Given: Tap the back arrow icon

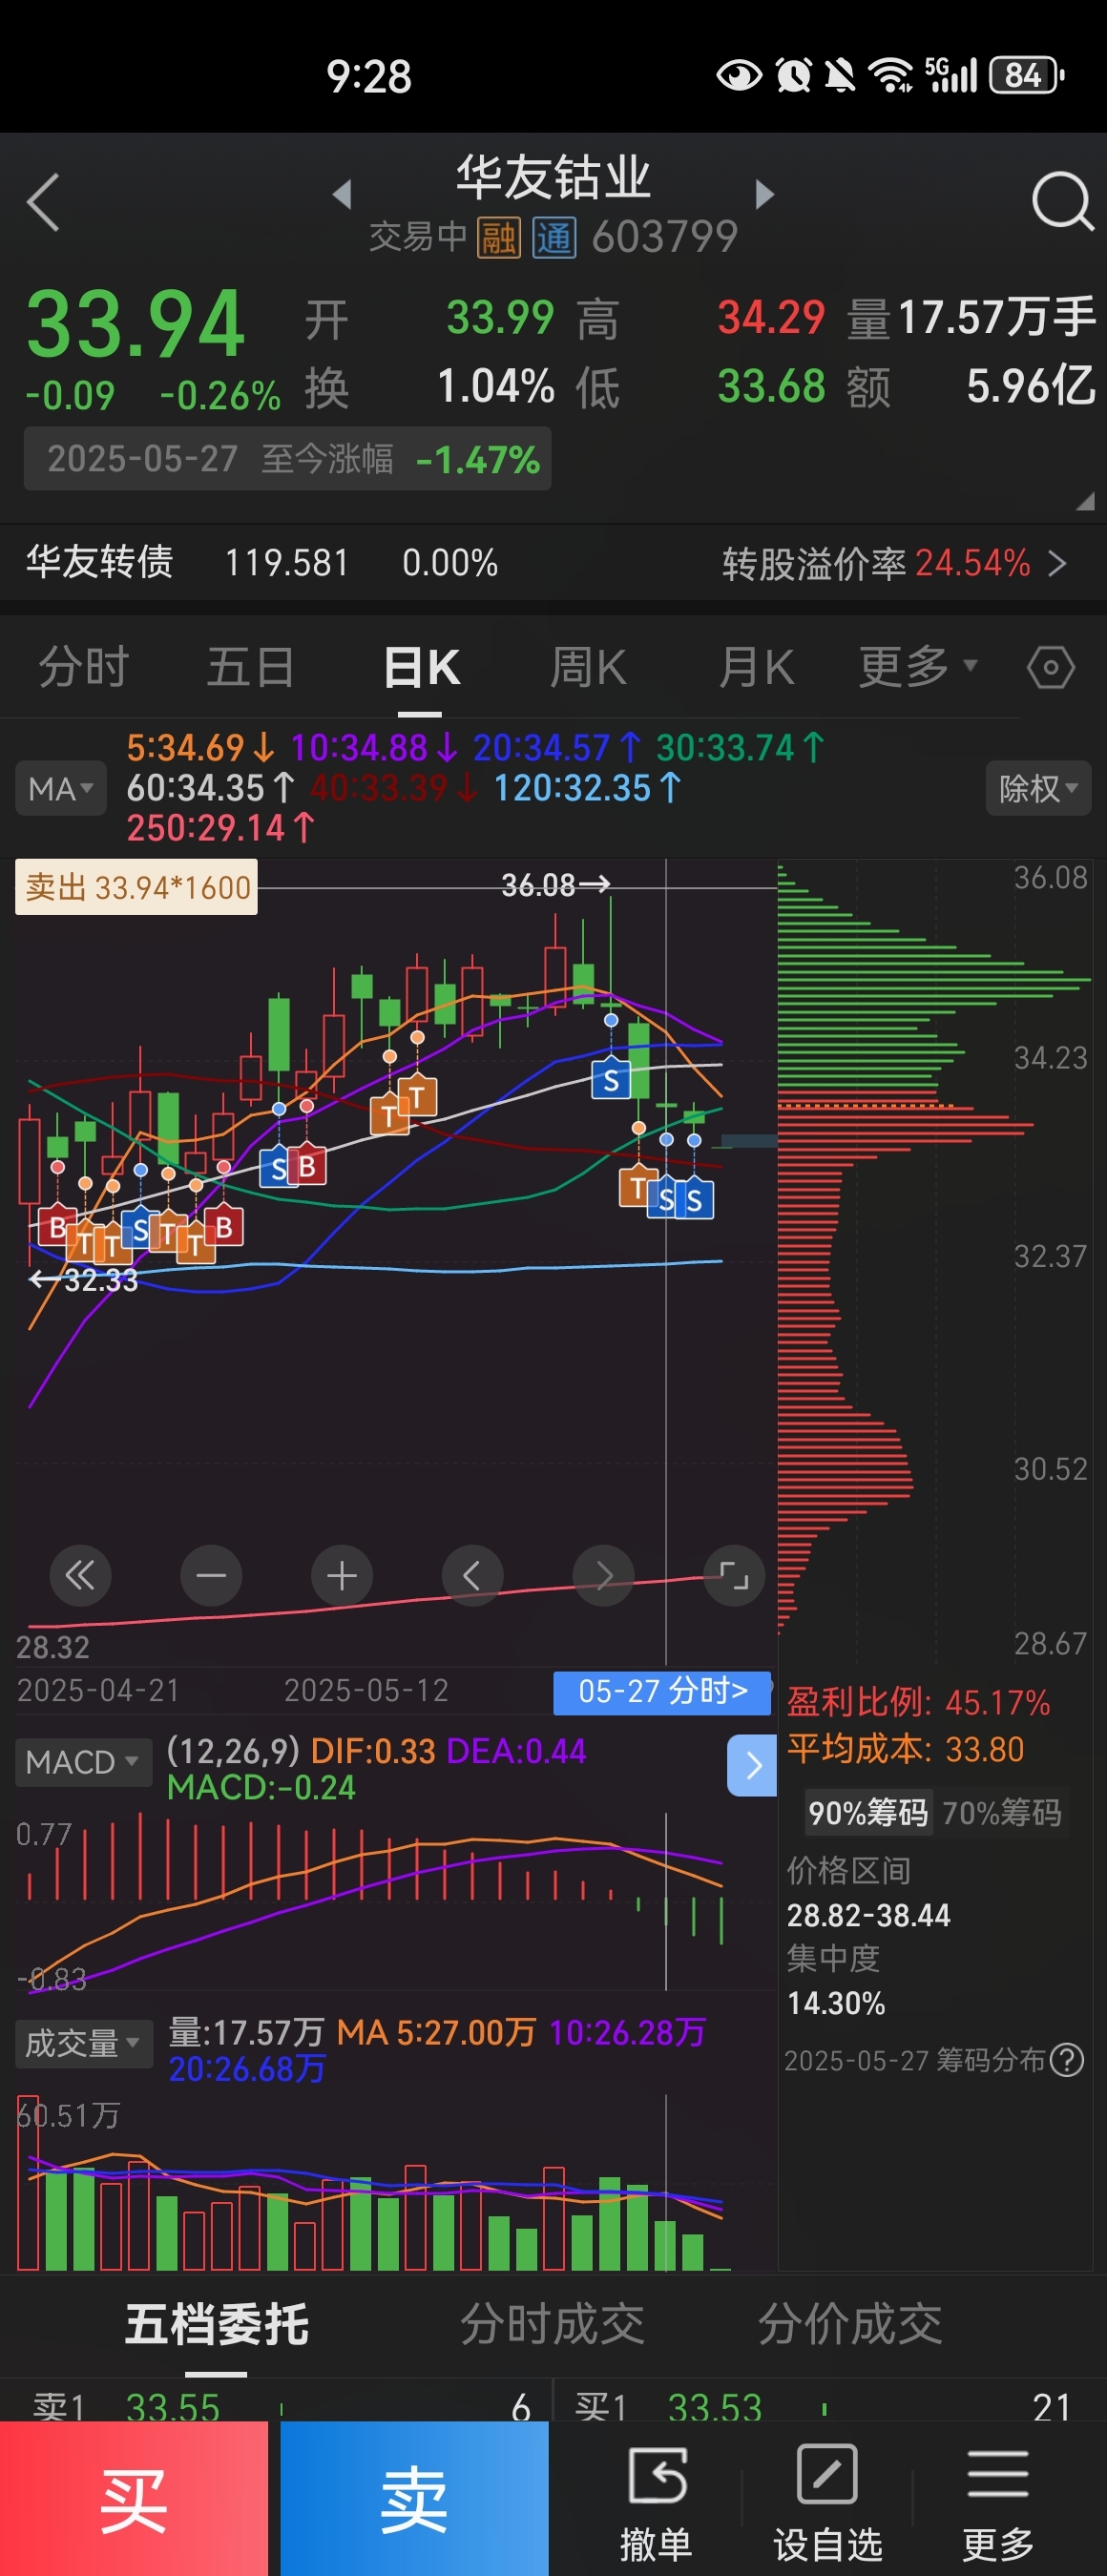Looking at the screenshot, I should [43, 202].
